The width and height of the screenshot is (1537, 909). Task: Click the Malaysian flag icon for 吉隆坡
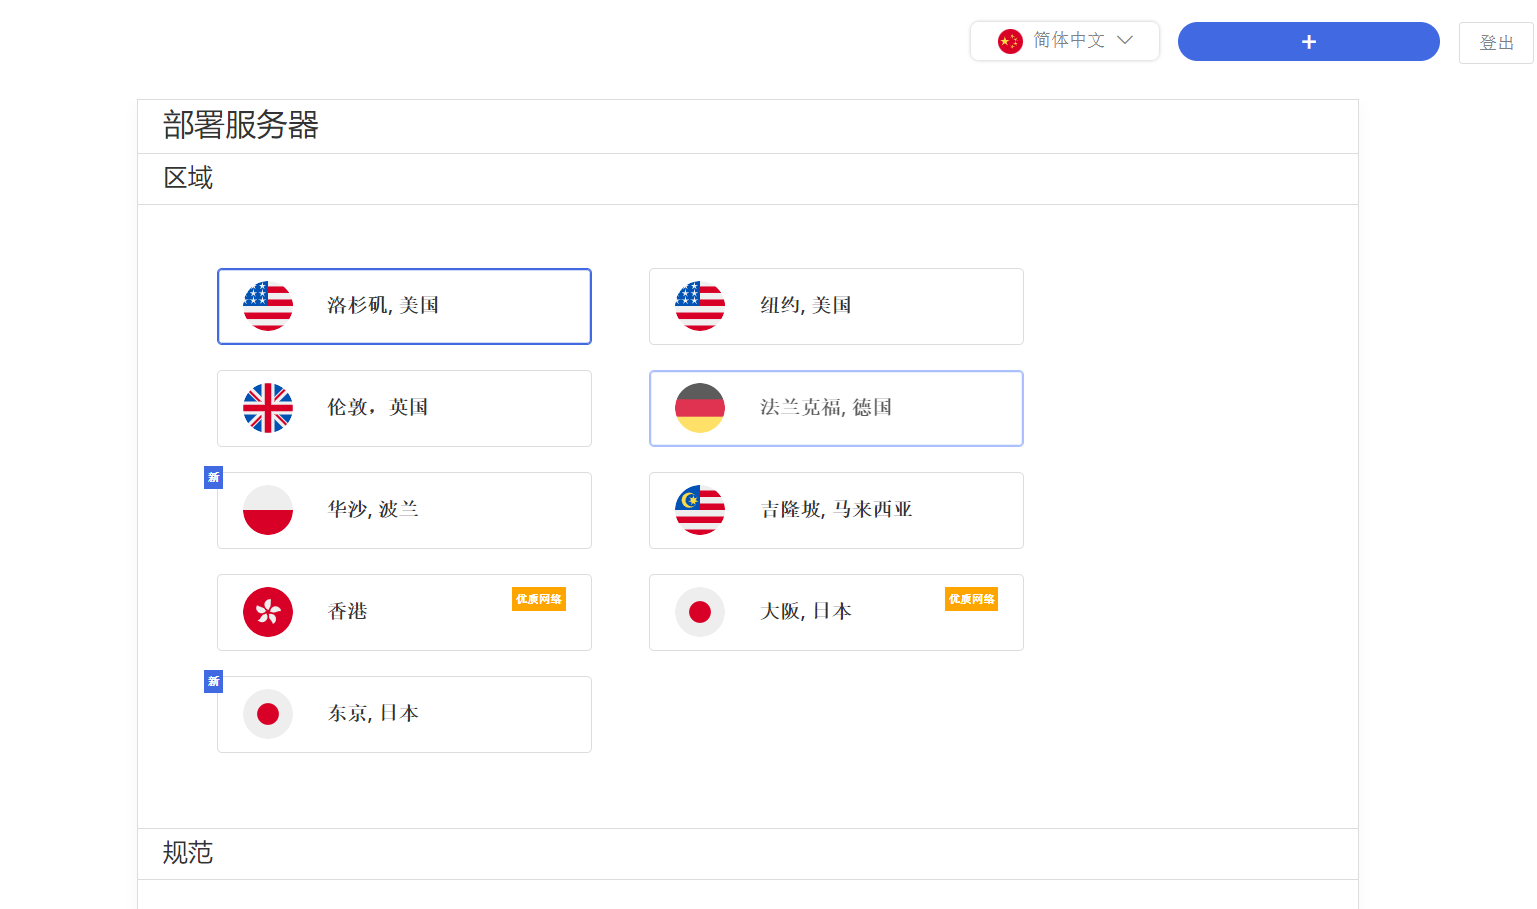pos(700,510)
